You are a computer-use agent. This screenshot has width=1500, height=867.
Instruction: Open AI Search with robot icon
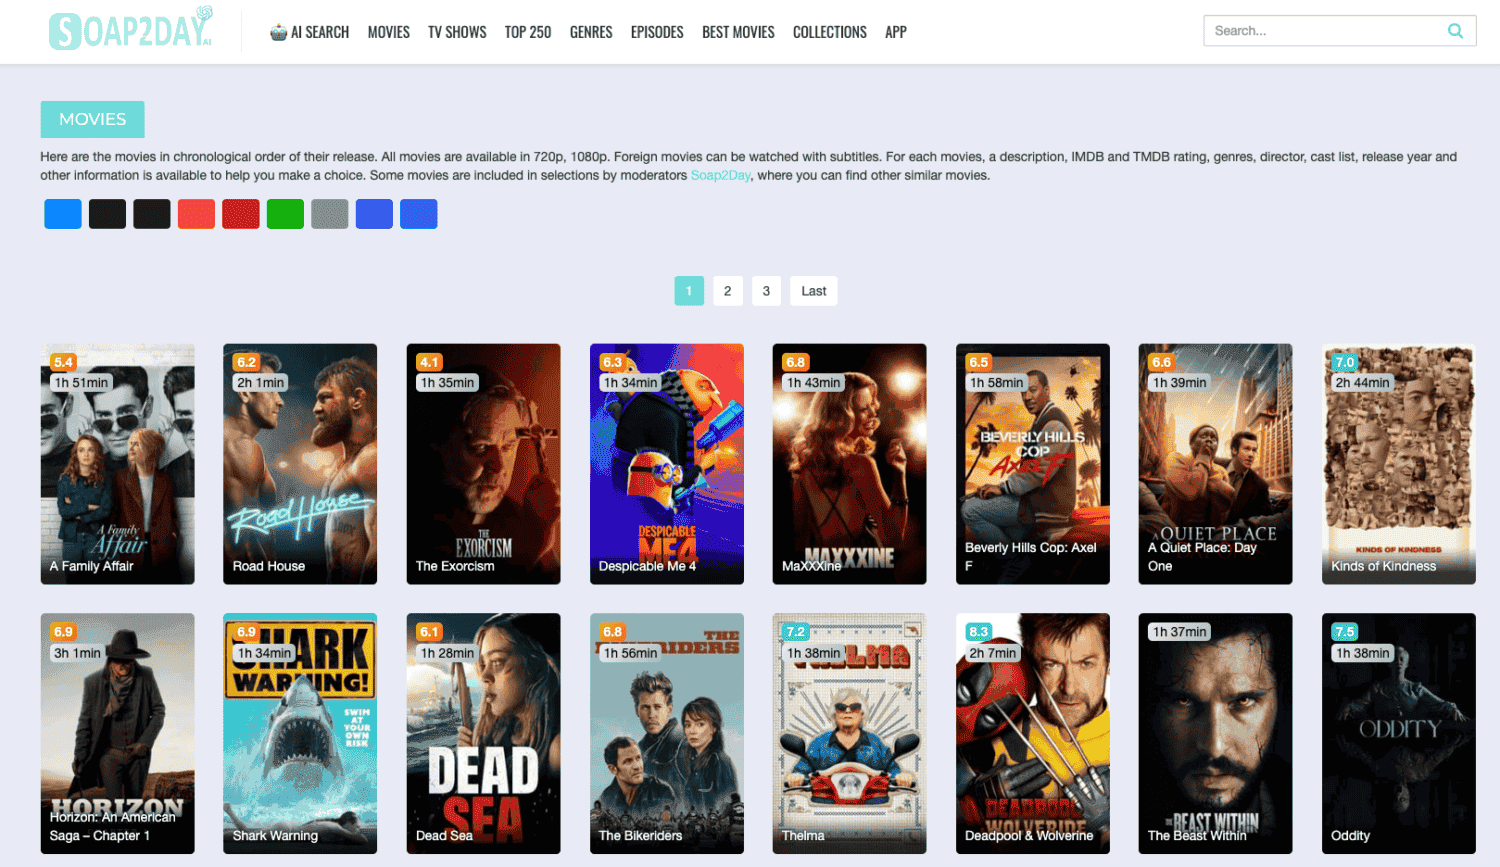[x=309, y=32]
